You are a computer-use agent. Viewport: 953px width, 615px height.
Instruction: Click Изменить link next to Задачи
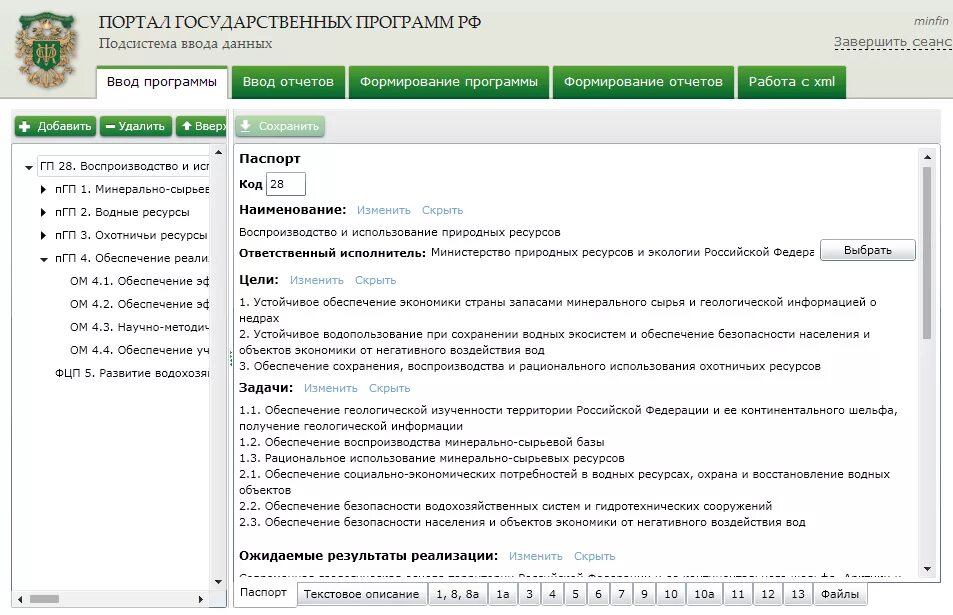pyautogui.click(x=331, y=388)
